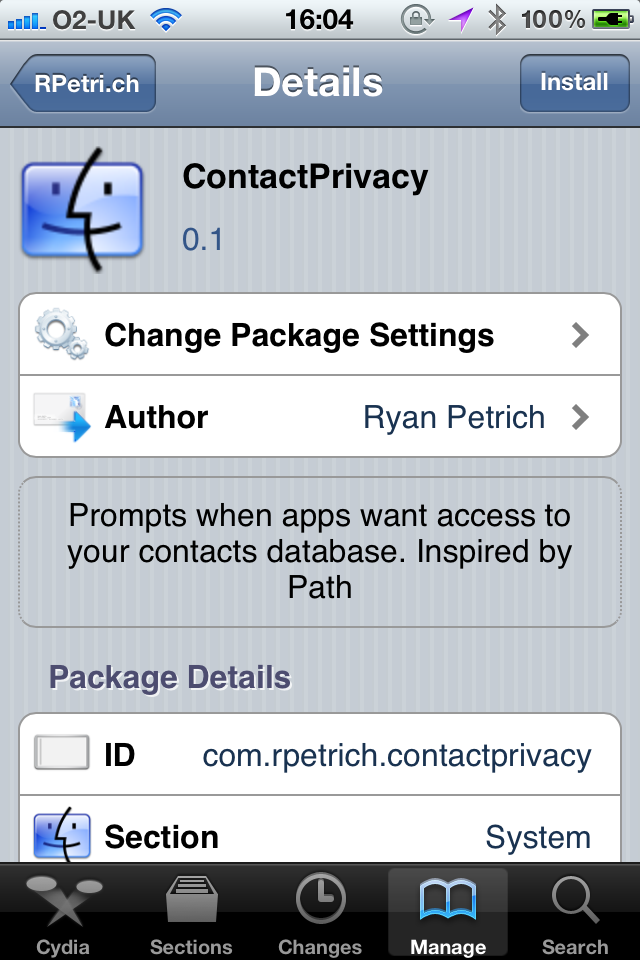
Task: Go back to RPetri.ch
Action: 83,83
